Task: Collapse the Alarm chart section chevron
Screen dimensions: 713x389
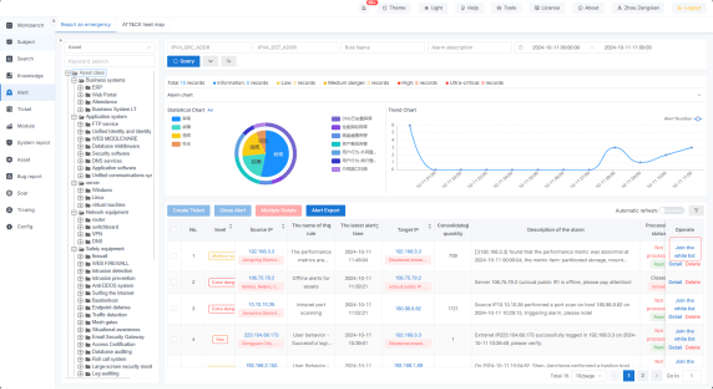Action: point(699,95)
